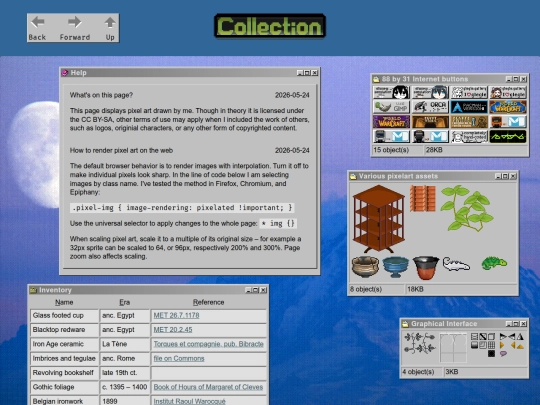The width and height of the screenshot is (540, 405).
Task: Open the MET 26.7.1178 reference link
Action: coord(176,315)
